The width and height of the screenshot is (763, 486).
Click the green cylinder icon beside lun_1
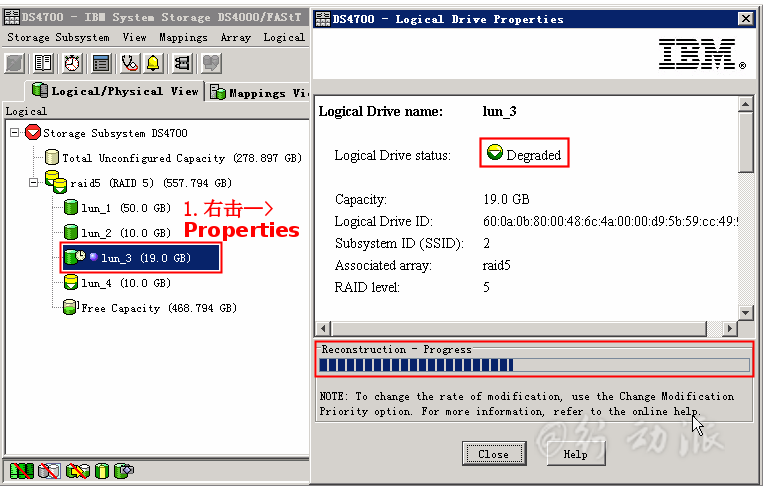coord(71,207)
